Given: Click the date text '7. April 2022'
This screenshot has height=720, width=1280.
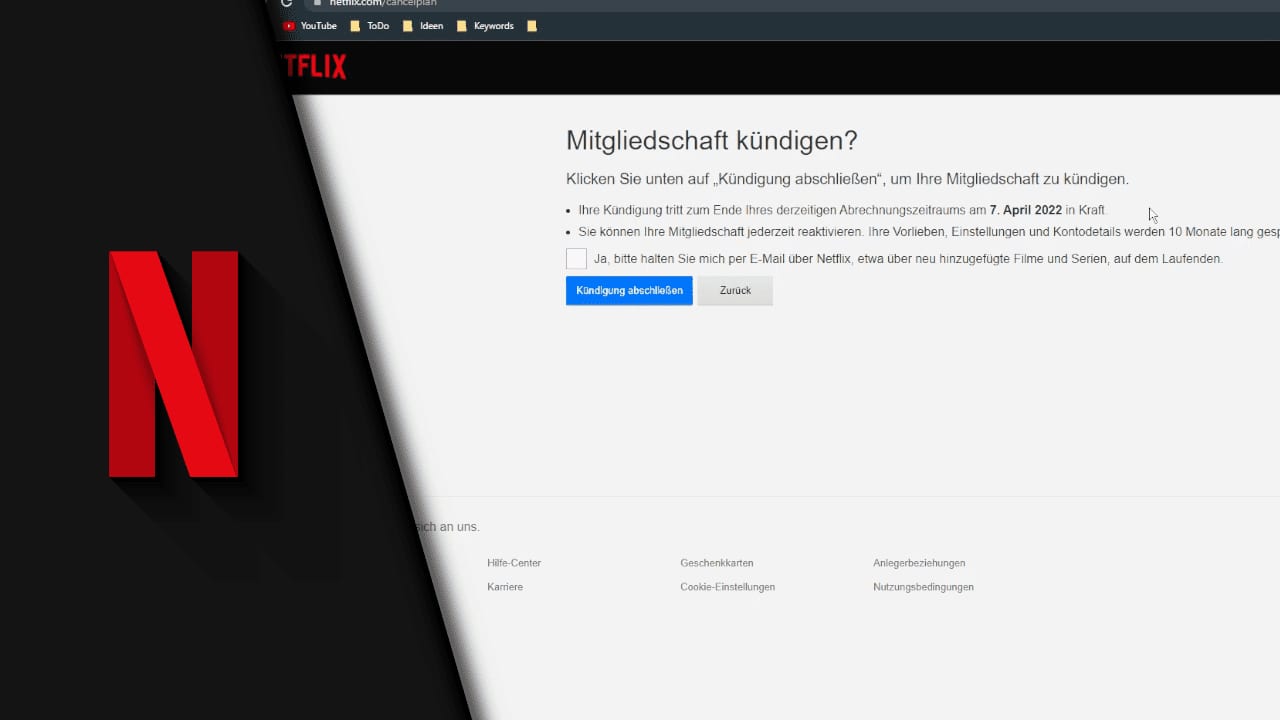Looking at the screenshot, I should pyautogui.click(x=1026, y=210).
